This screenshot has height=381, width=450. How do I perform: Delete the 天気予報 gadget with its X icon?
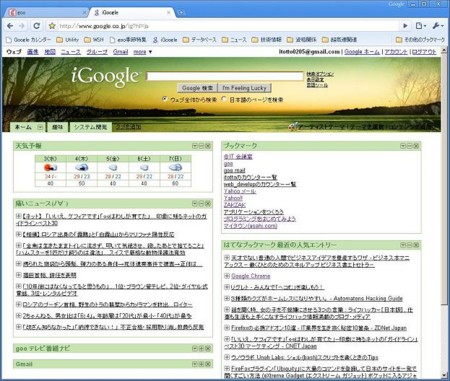(x=208, y=146)
